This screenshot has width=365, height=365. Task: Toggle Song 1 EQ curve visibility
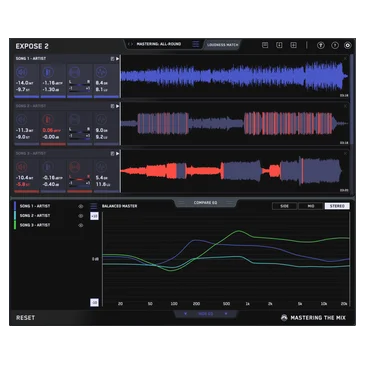(81, 206)
